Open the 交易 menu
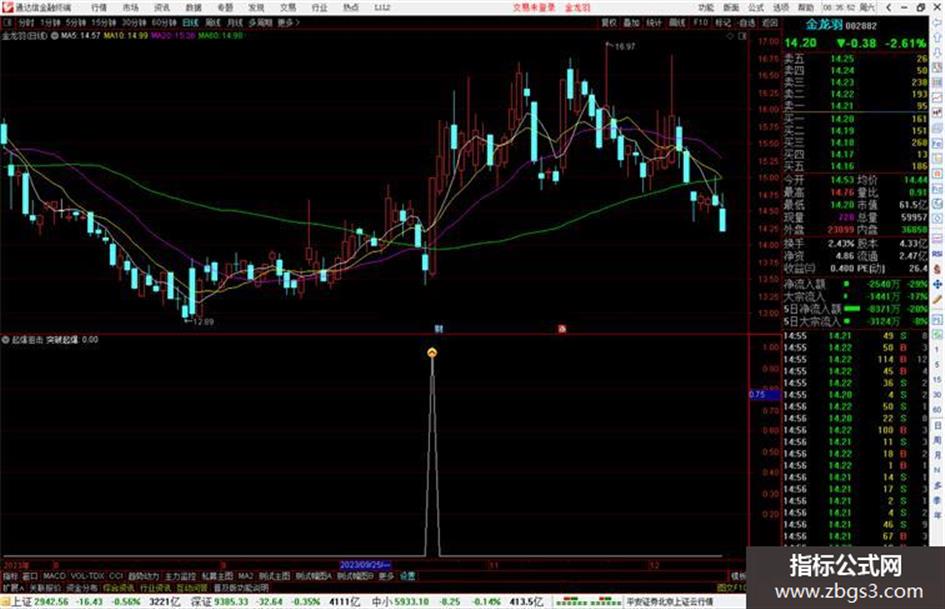 click(x=287, y=7)
